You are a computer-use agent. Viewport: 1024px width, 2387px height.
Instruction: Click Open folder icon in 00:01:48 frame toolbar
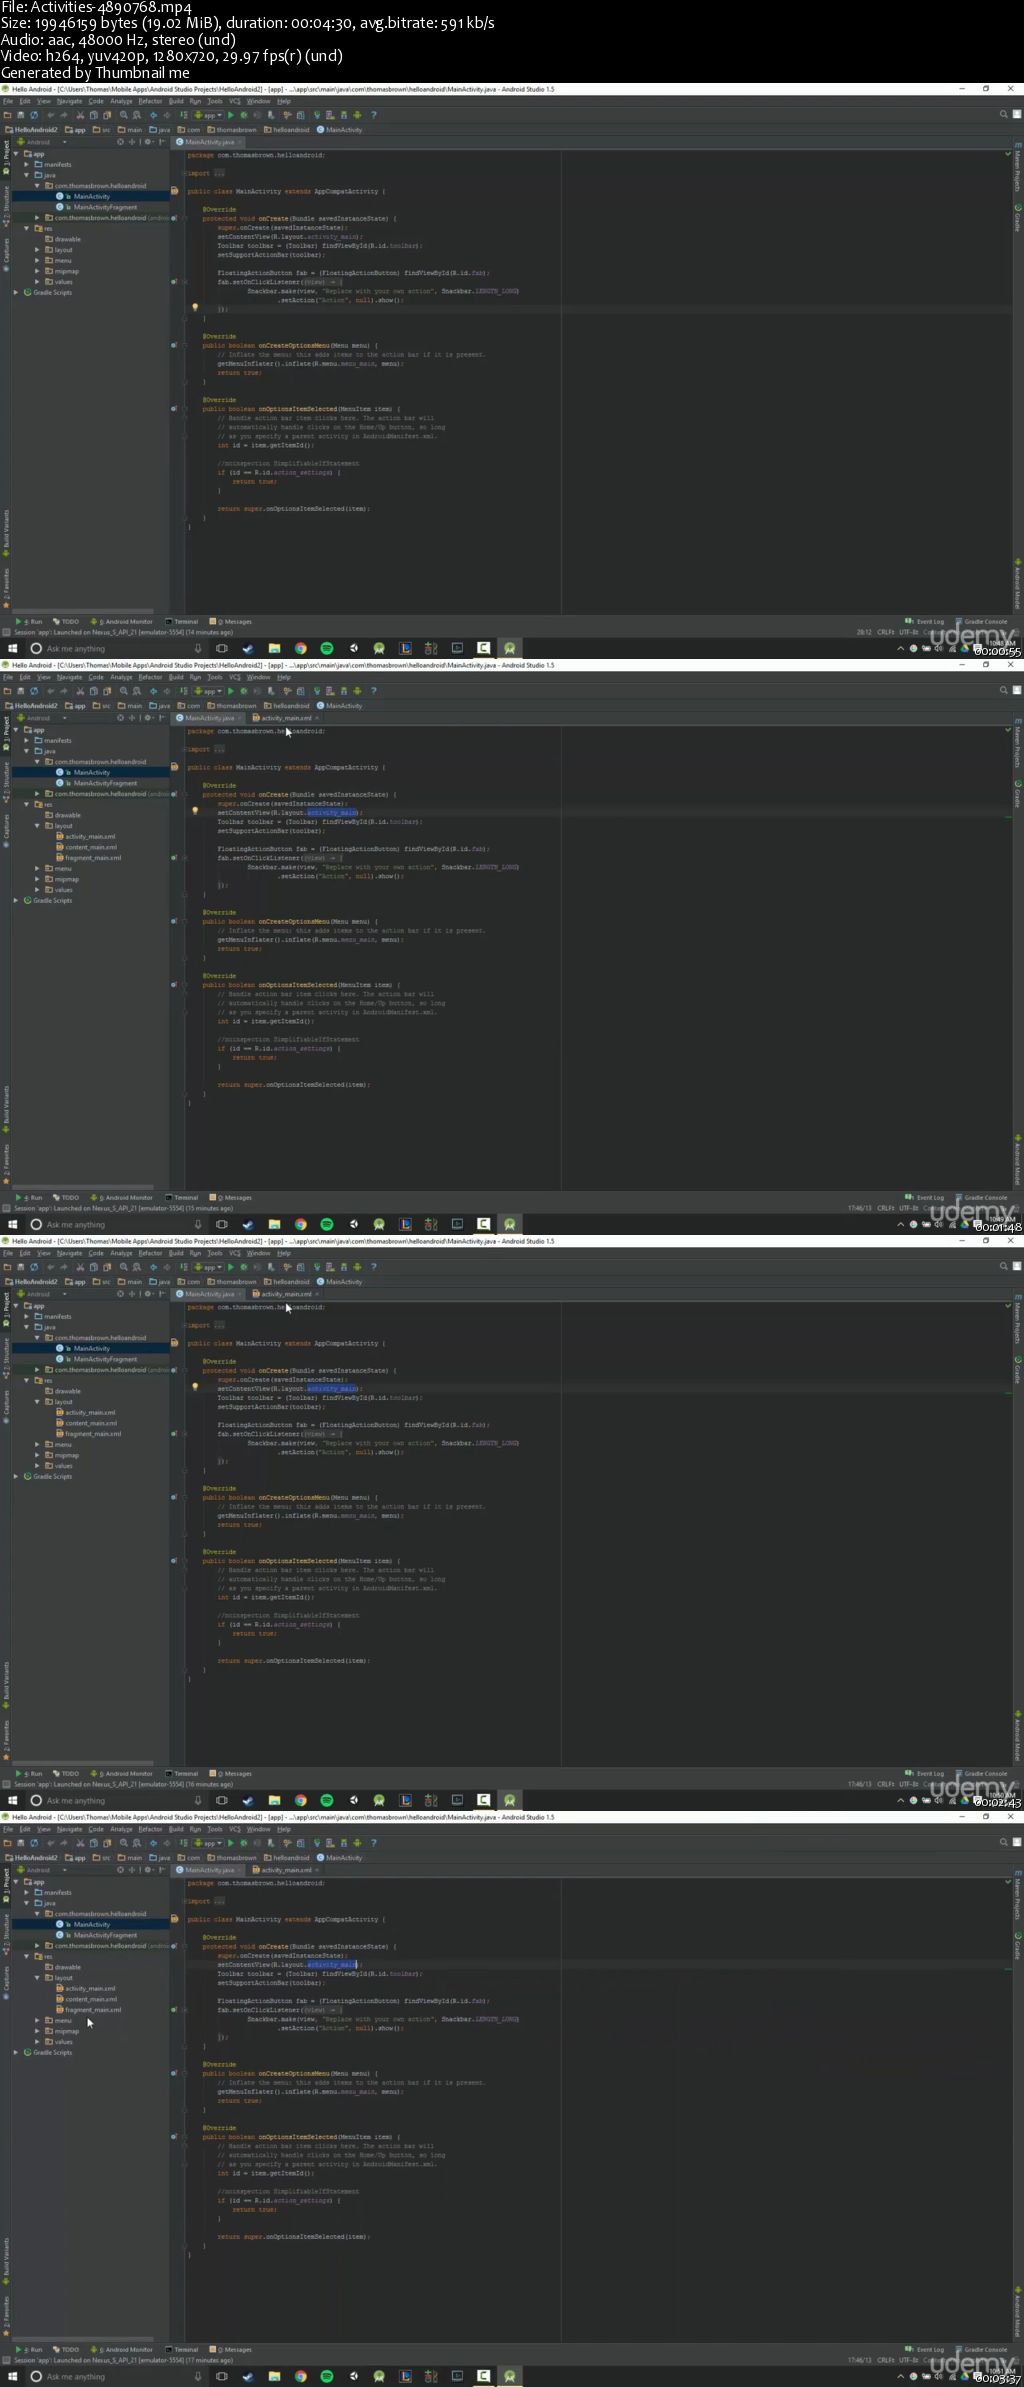(x=7, y=691)
